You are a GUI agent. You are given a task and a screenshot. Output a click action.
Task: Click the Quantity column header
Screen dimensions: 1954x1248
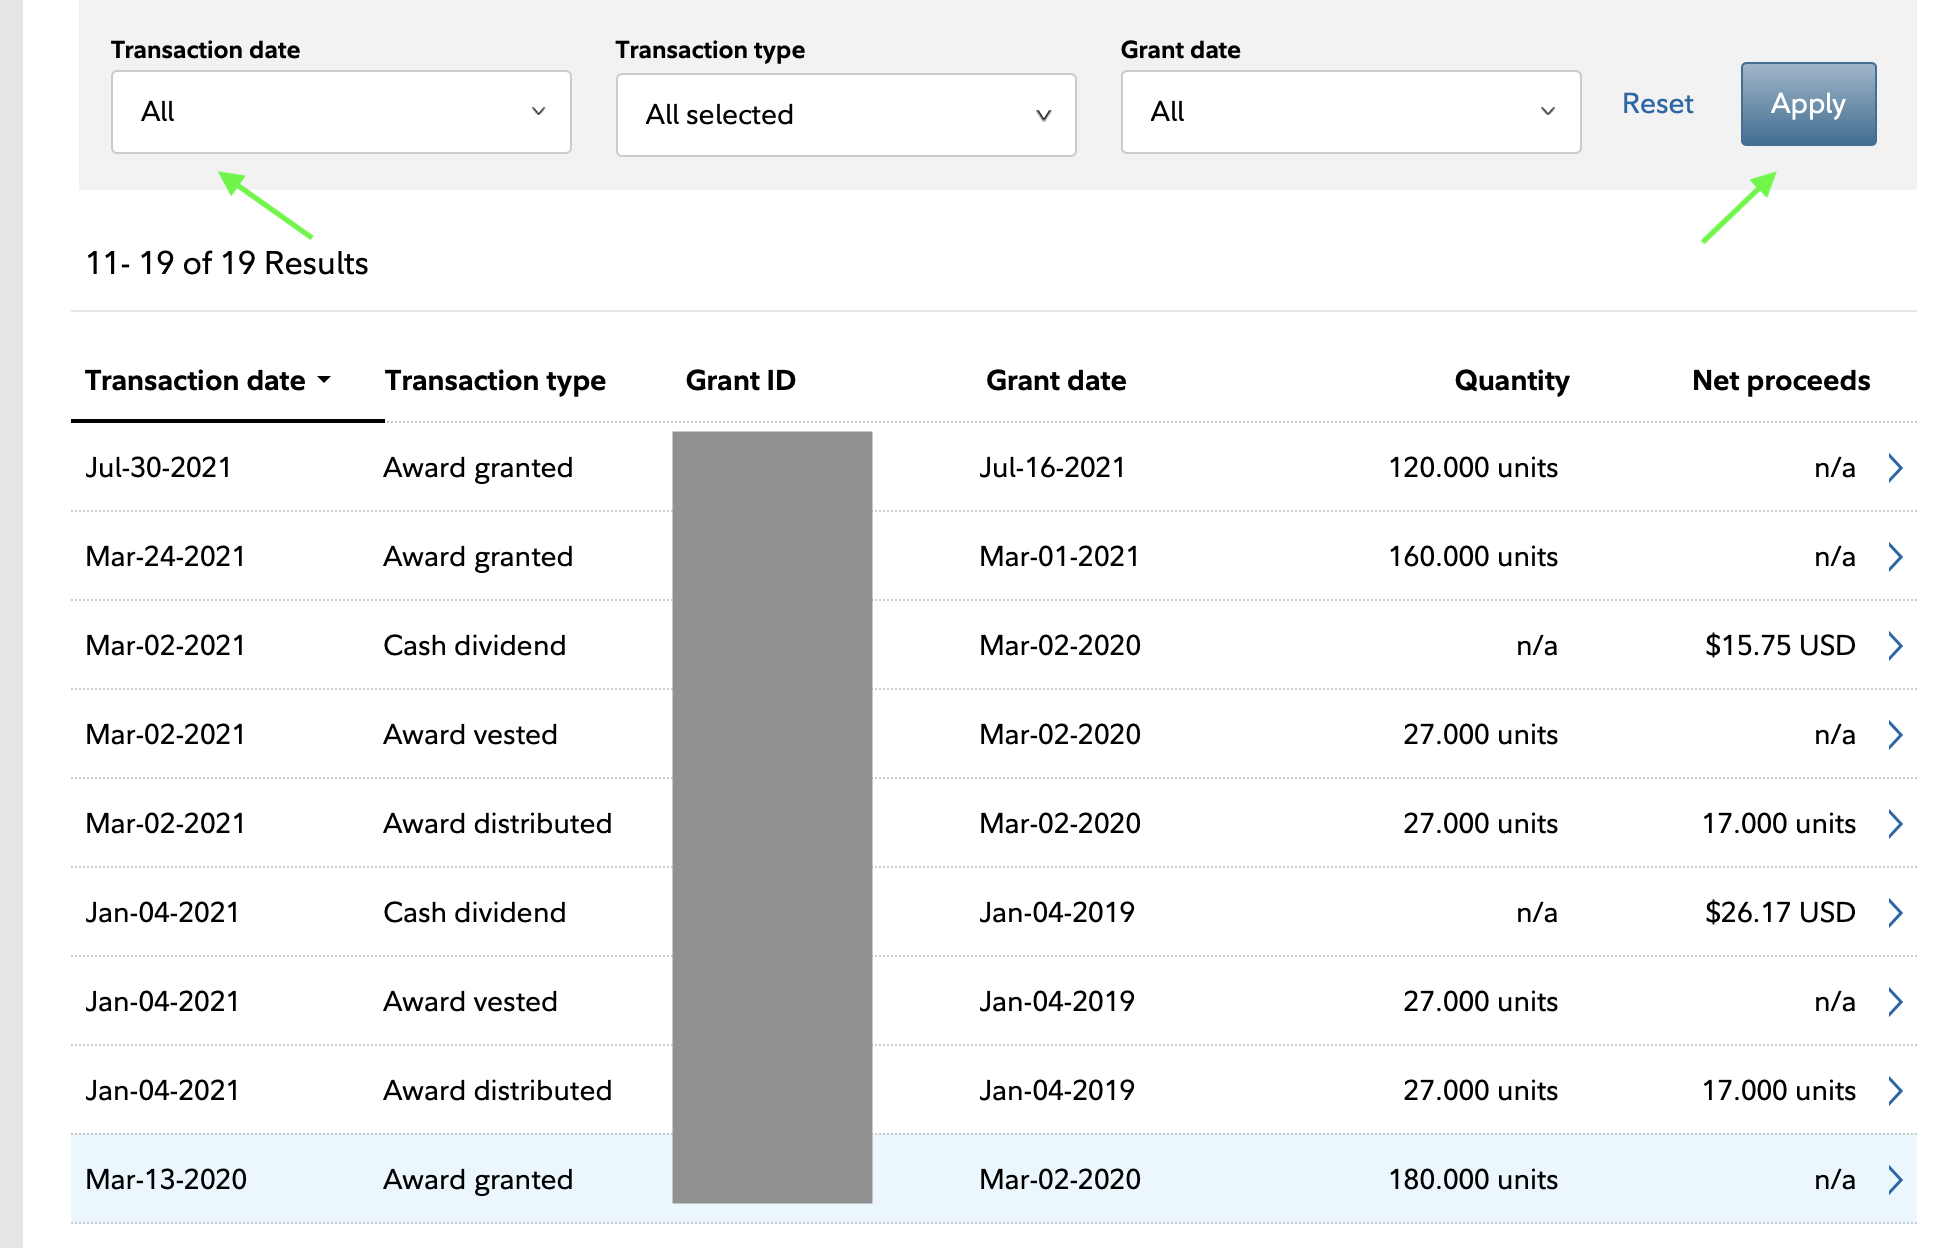pos(1511,381)
